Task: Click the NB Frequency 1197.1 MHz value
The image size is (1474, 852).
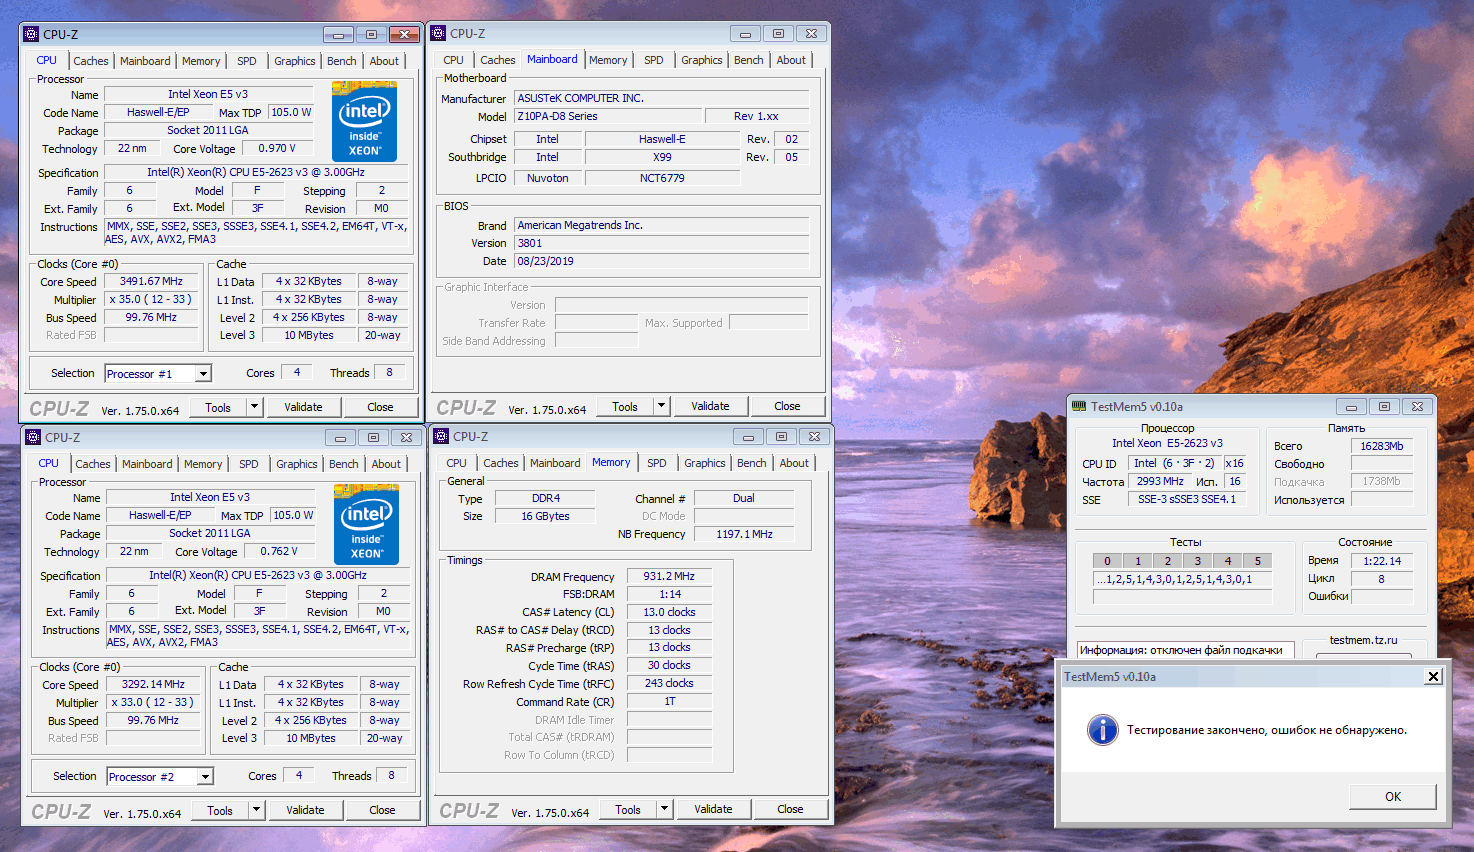Action: (x=744, y=534)
